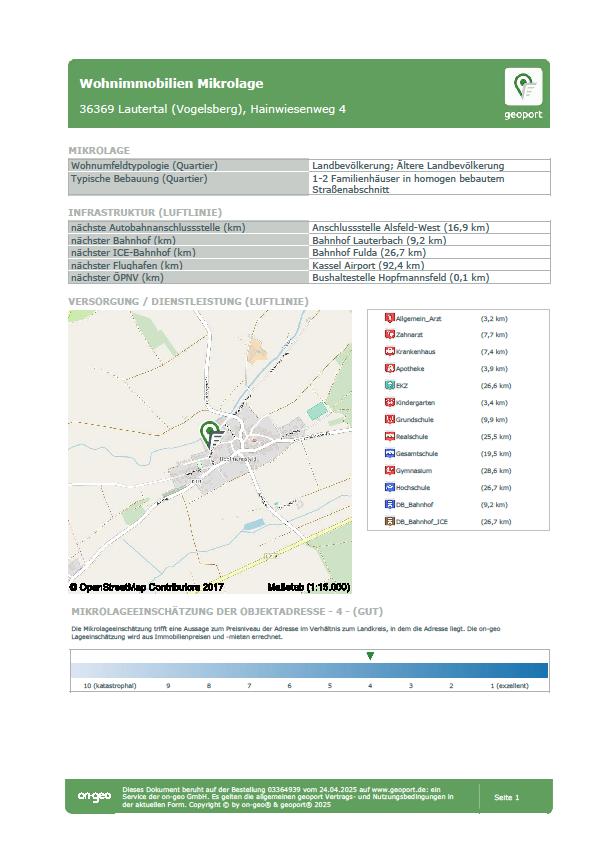Click the green location pin on map
This screenshot has width=595, height=842.
(212, 435)
